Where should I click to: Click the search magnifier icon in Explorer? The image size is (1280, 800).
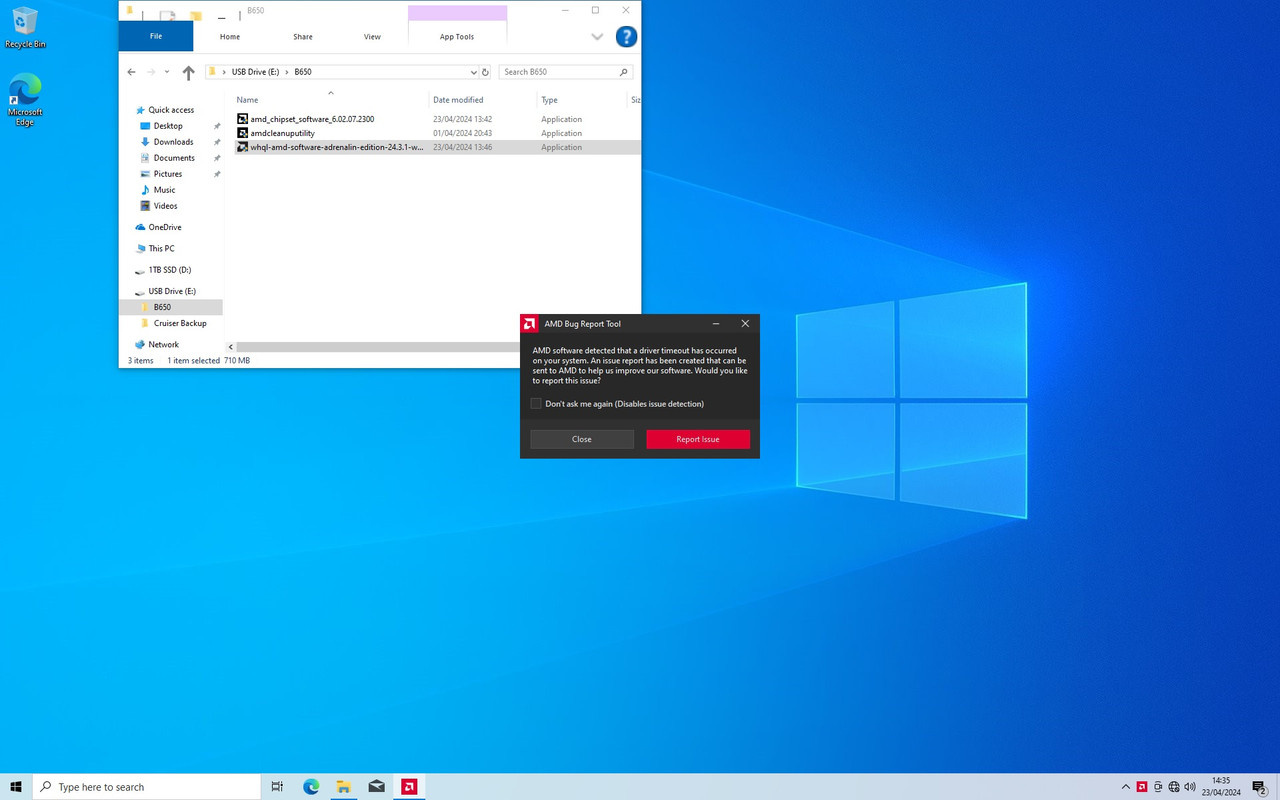pyautogui.click(x=624, y=72)
